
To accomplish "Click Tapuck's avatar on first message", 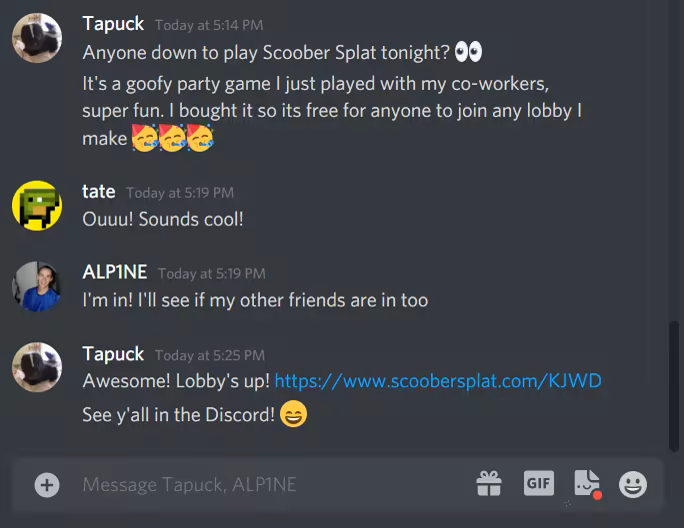I will coord(37,38).
